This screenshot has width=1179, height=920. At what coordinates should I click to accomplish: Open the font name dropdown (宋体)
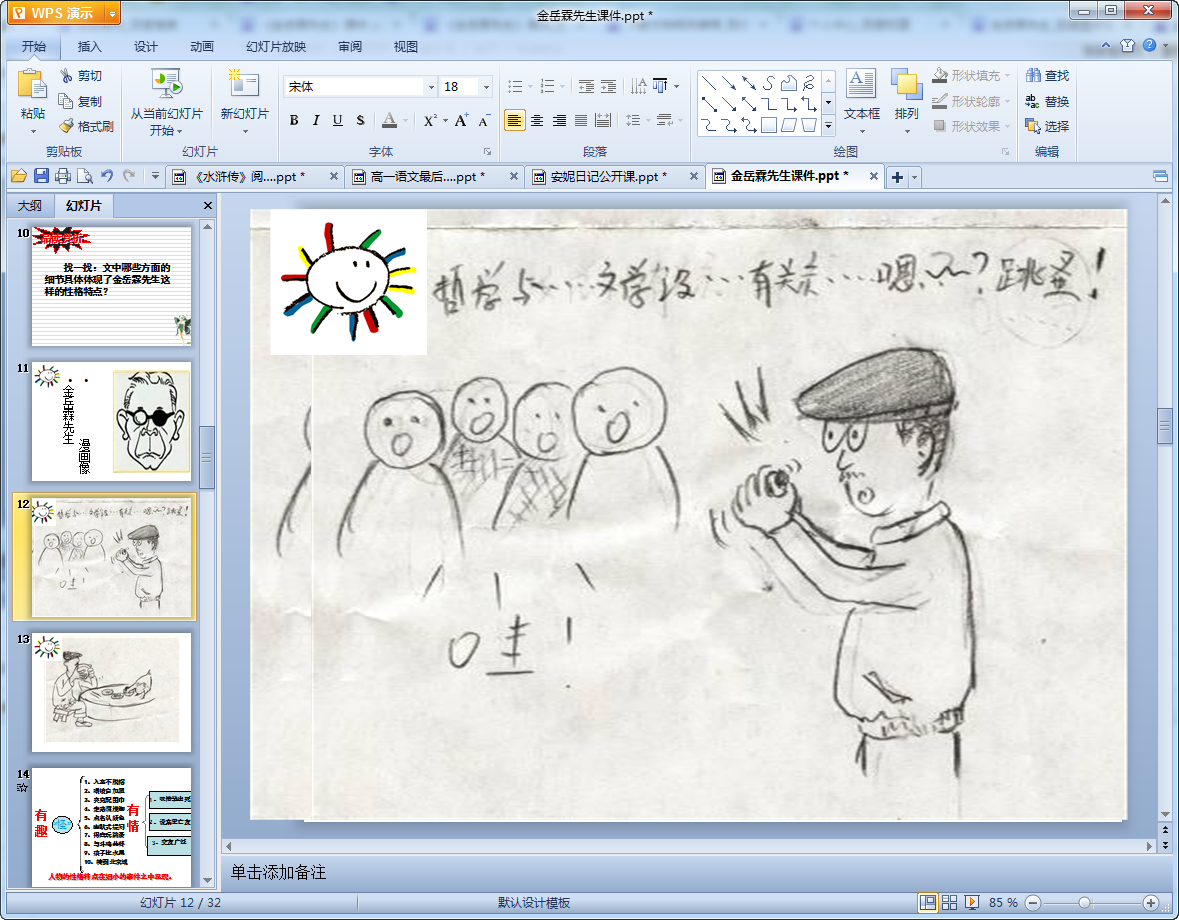(432, 87)
